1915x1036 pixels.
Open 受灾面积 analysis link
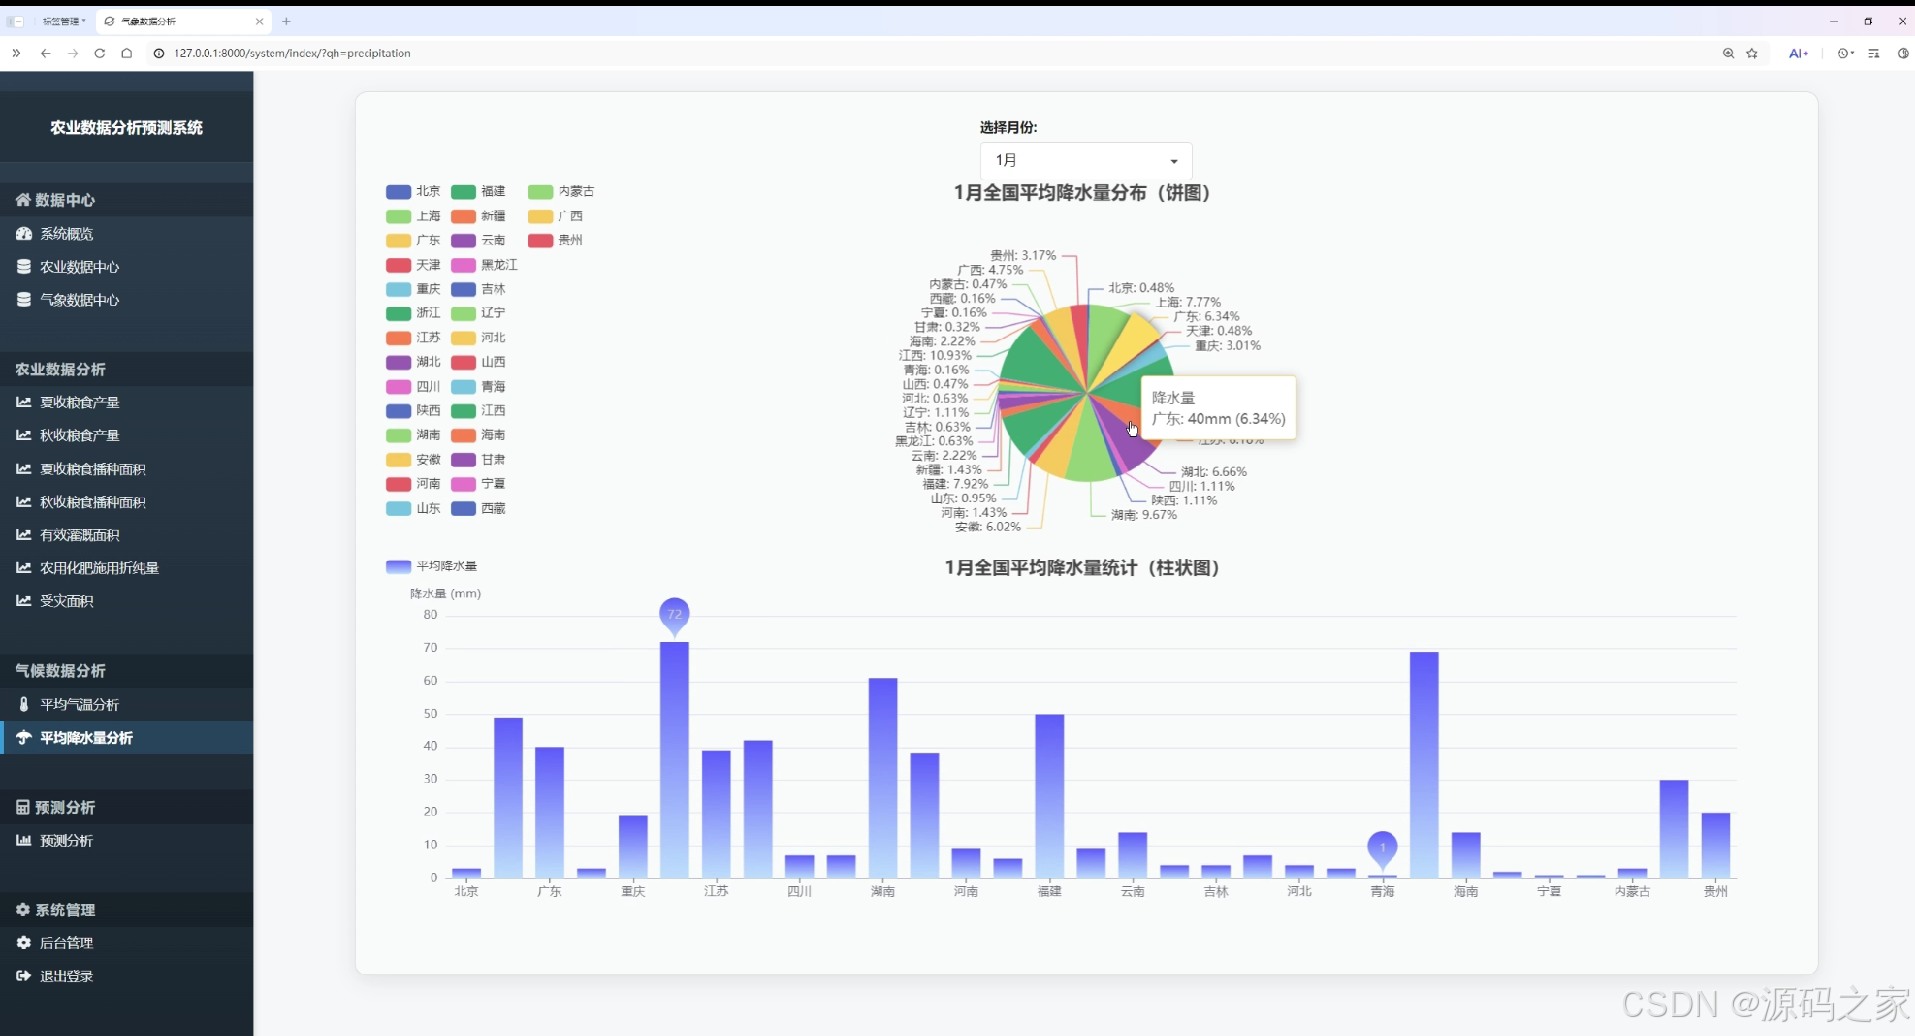(x=66, y=601)
